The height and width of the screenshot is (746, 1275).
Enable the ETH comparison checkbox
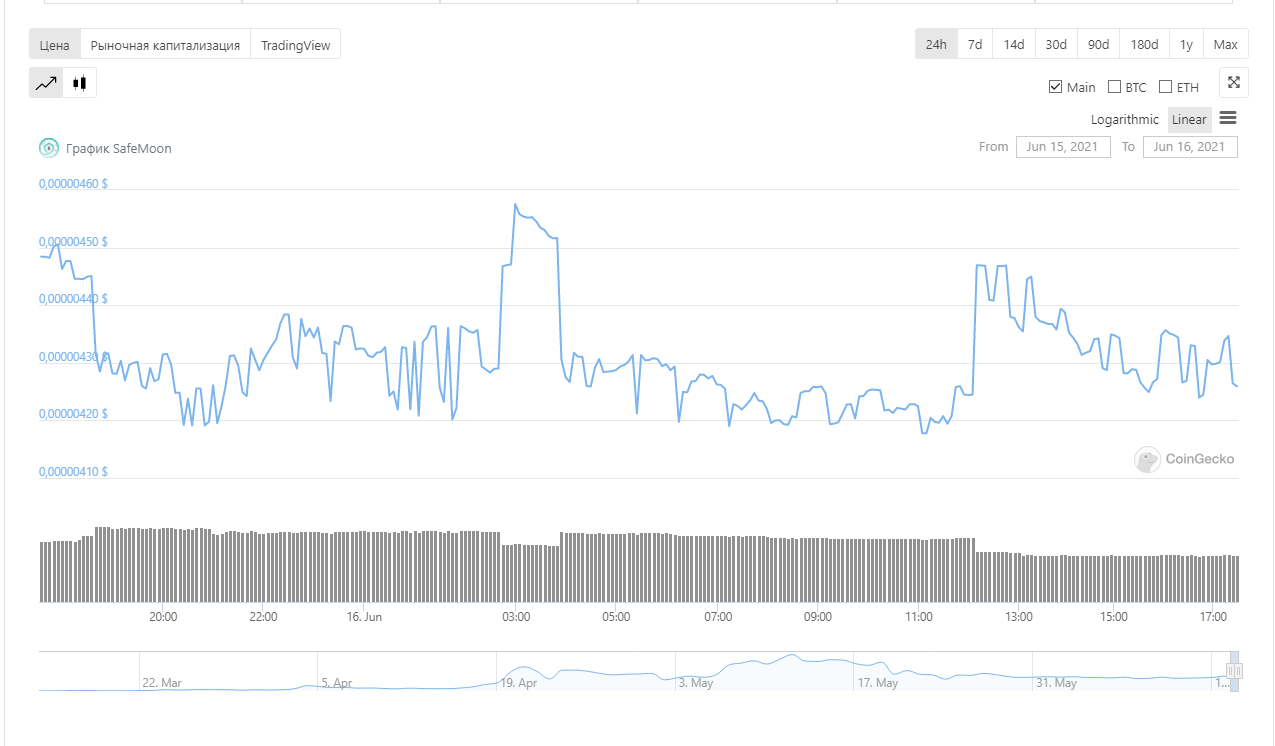[x=1165, y=87]
